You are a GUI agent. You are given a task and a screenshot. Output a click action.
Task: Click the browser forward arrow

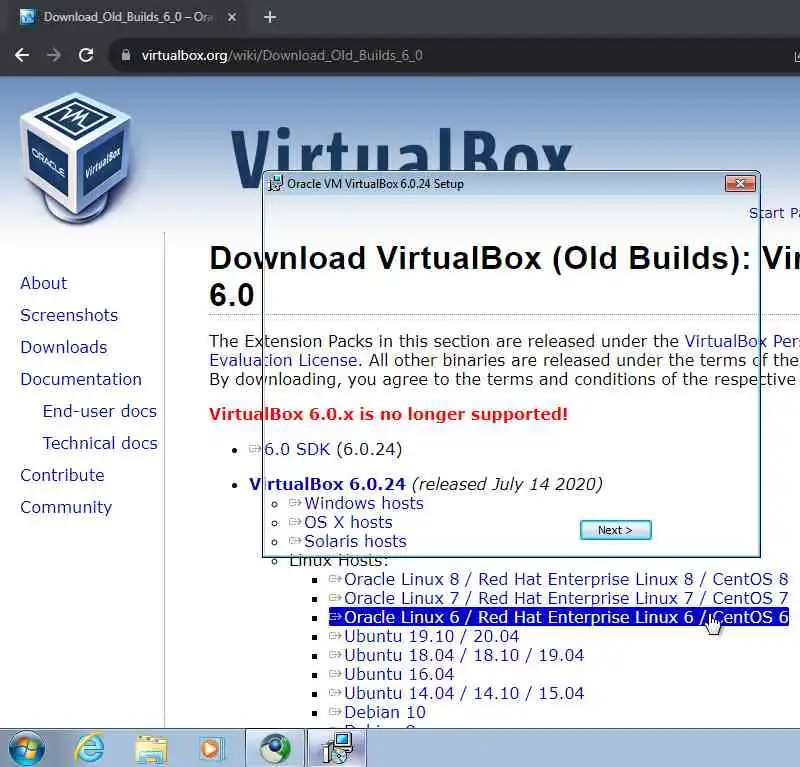54,55
